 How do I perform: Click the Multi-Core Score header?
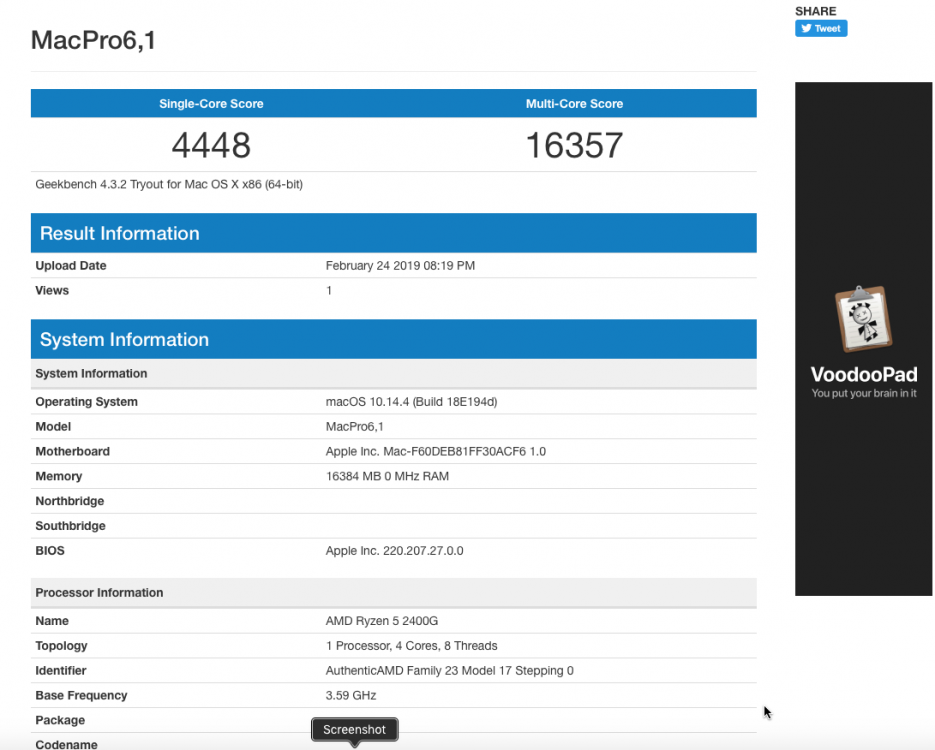[x=574, y=104]
